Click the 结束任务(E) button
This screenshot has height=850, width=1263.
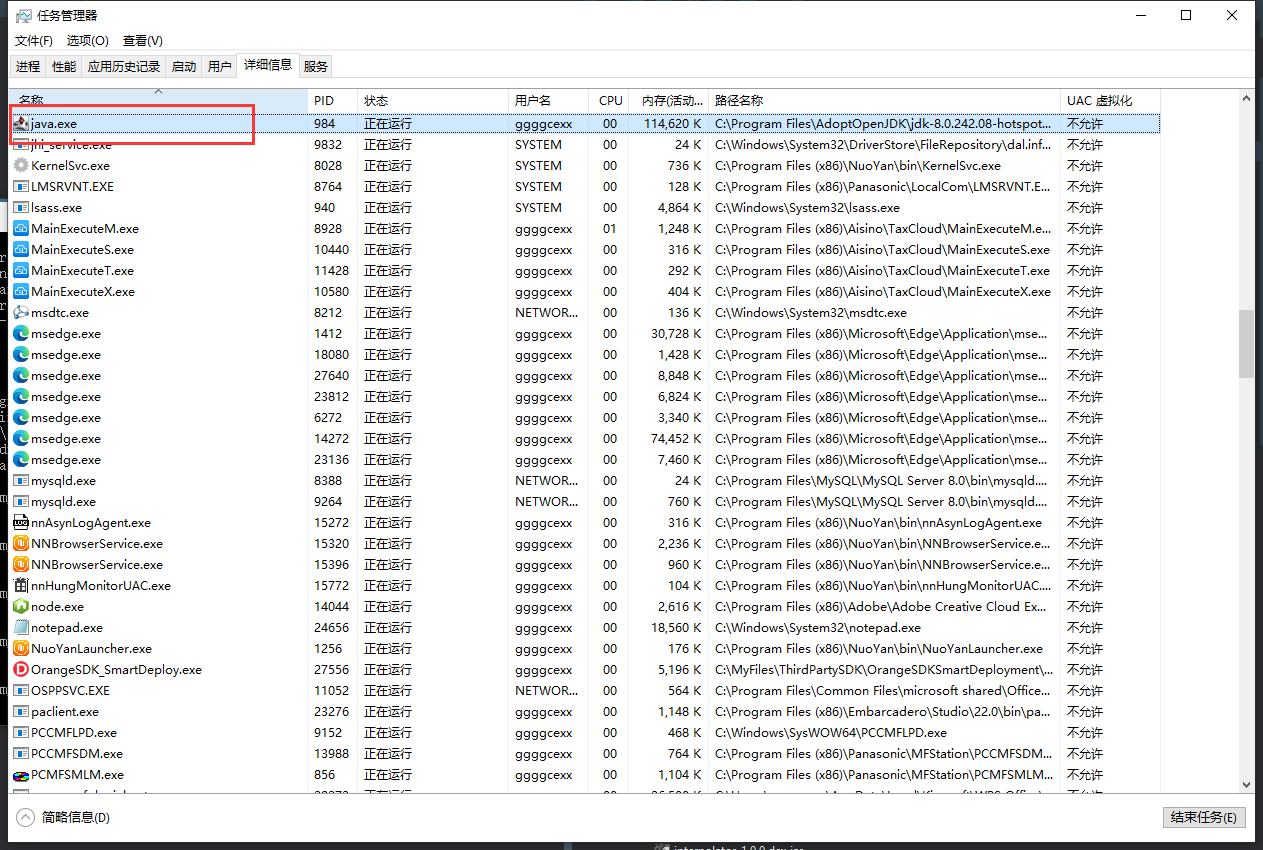(x=1205, y=817)
